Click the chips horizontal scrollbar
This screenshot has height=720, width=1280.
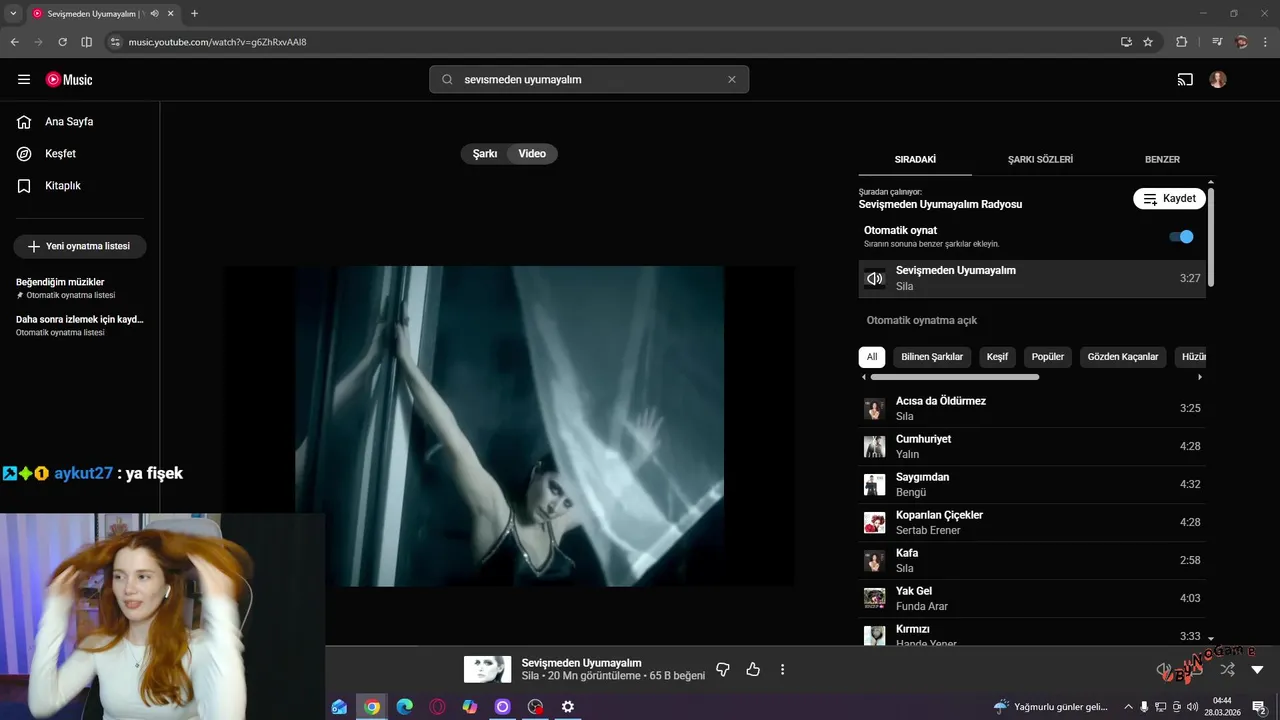tap(955, 377)
